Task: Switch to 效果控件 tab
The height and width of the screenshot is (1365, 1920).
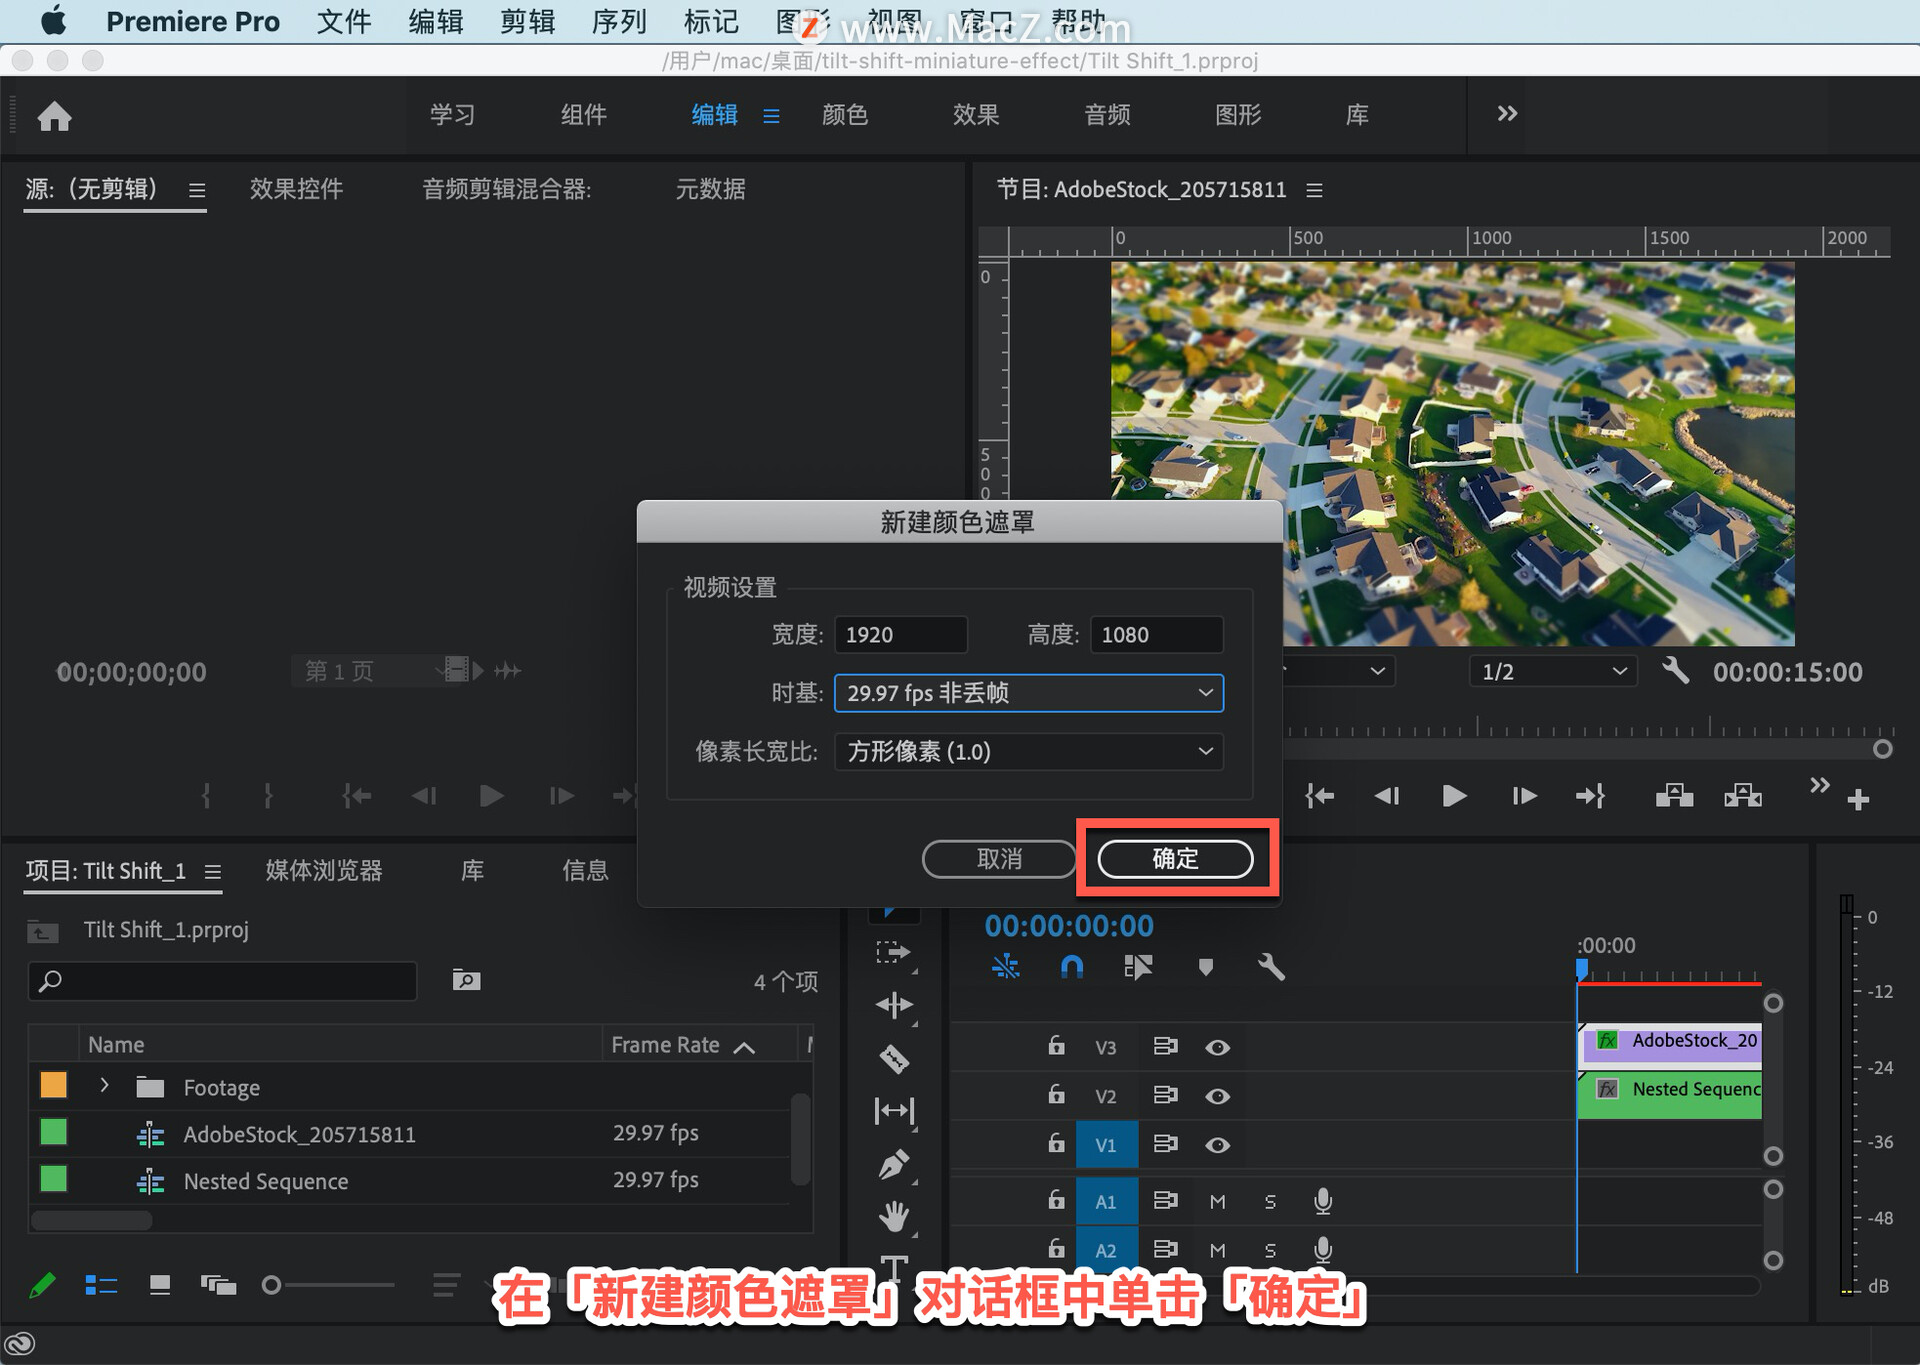Action: coord(296,189)
